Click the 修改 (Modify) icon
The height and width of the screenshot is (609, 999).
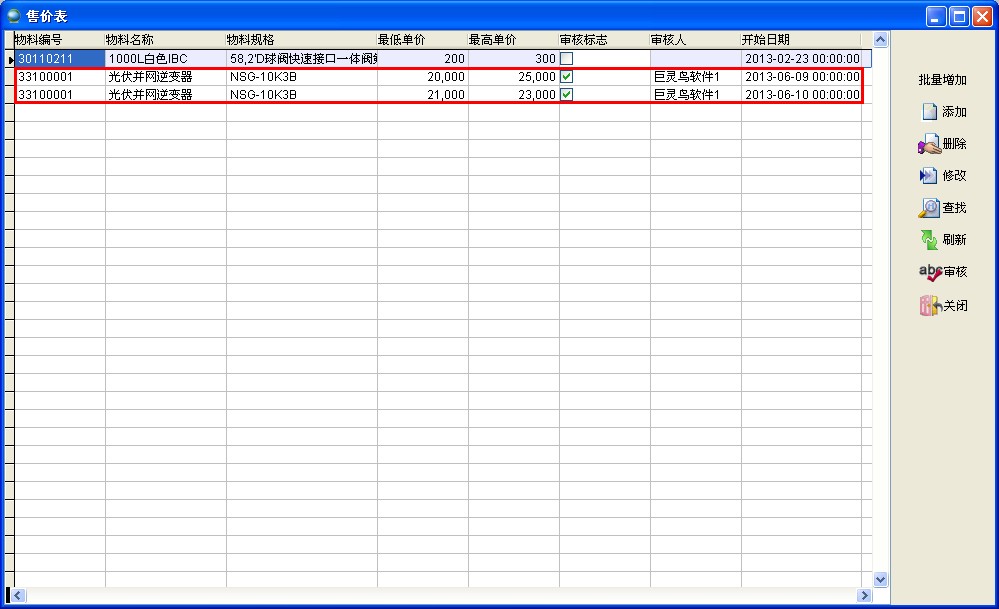pos(929,176)
